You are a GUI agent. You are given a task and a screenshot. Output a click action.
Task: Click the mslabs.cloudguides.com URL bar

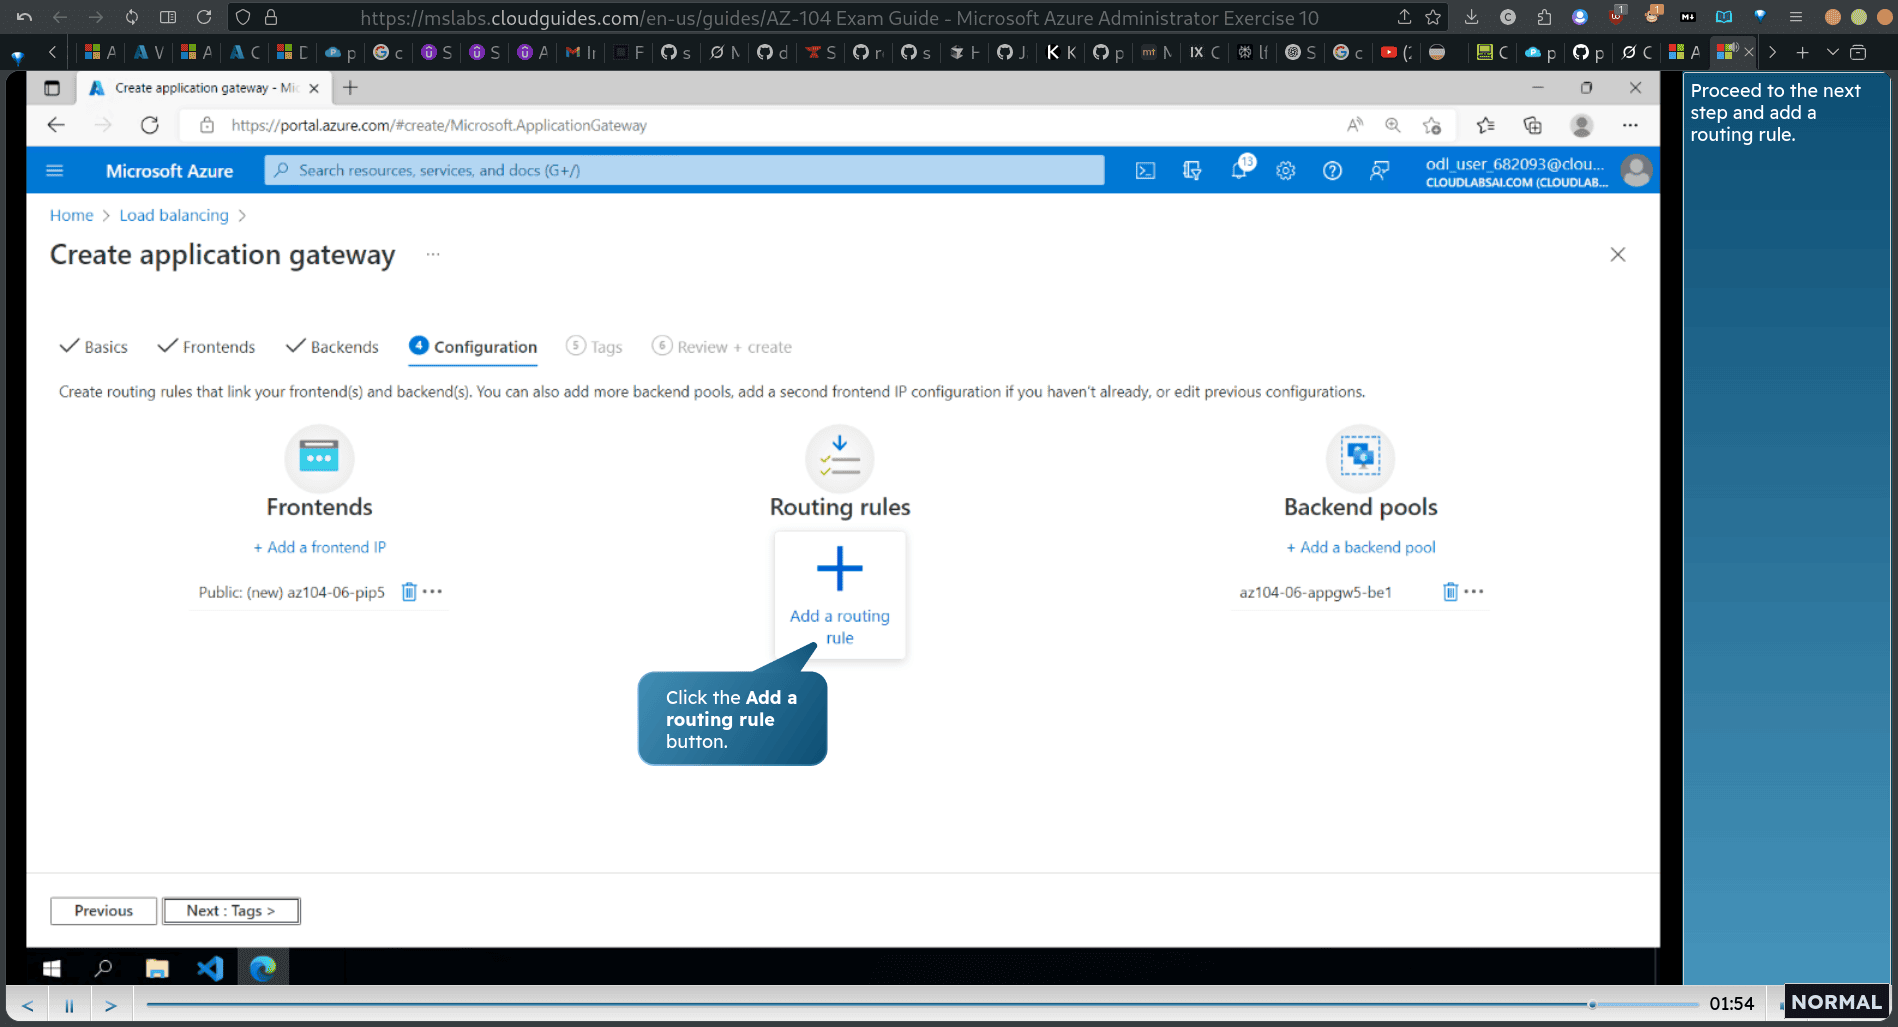(x=838, y=18)
